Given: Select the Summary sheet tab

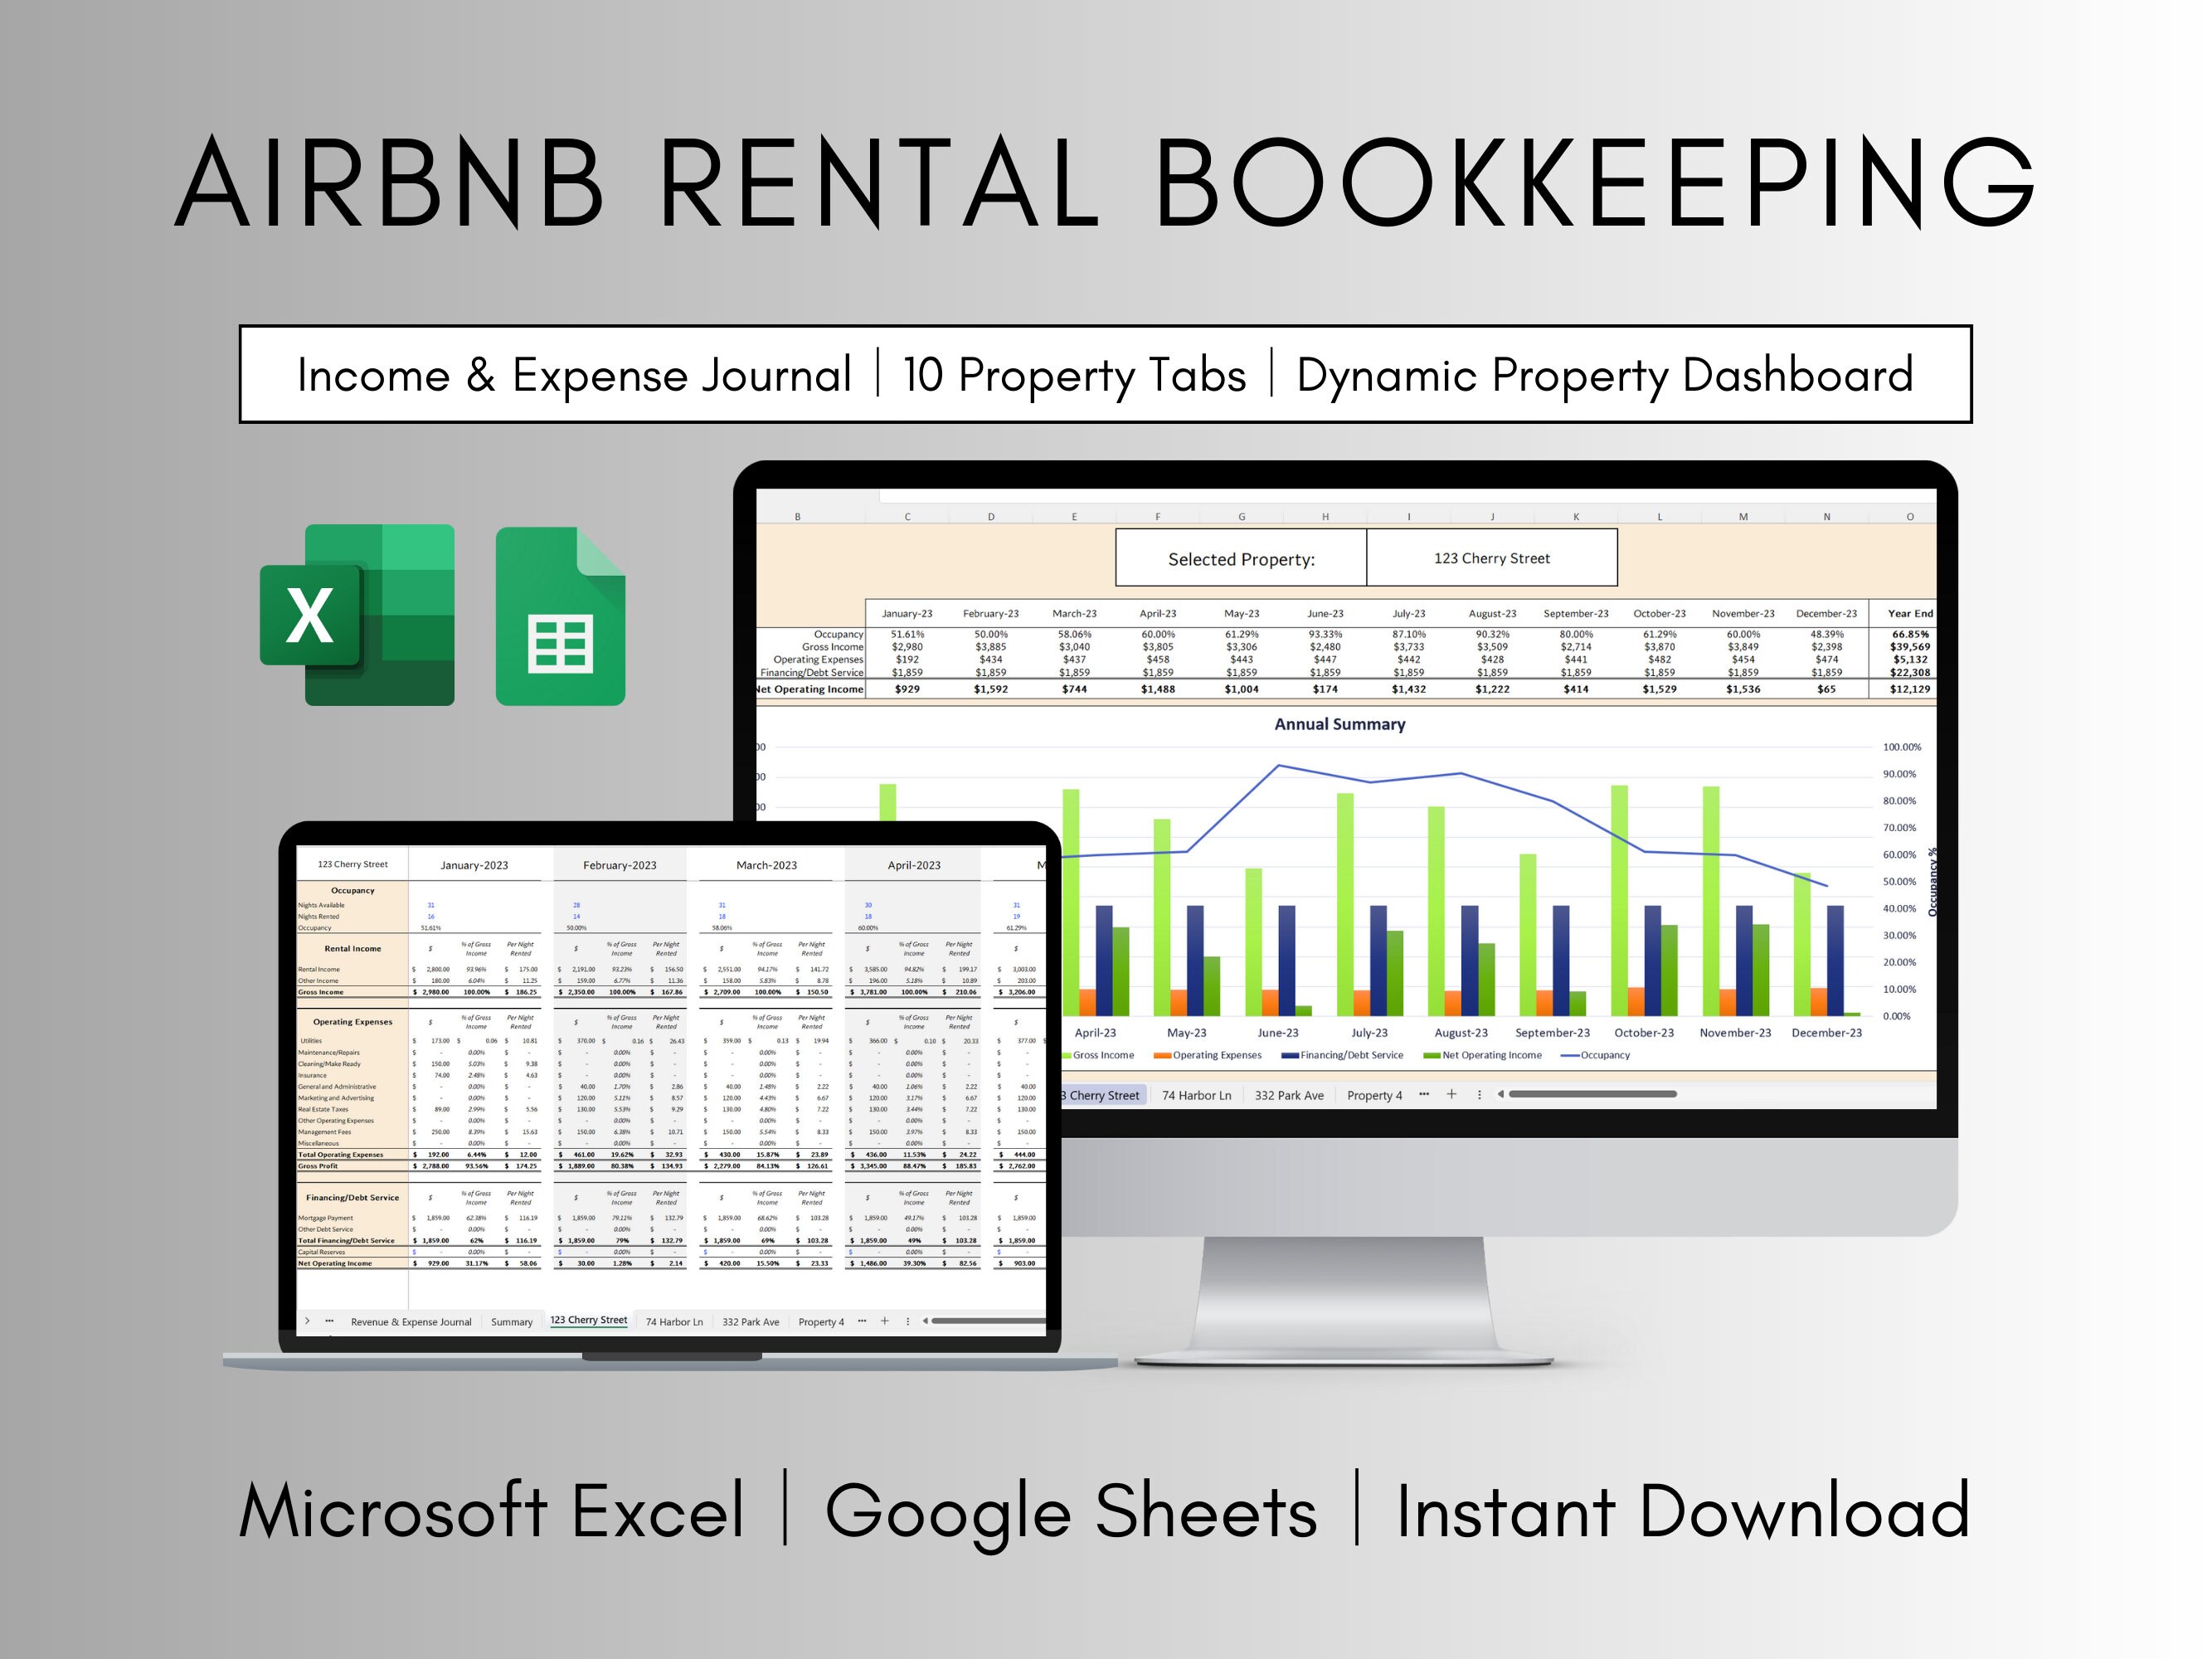Looking at the screenshot, I should (x=513, y=1321).
